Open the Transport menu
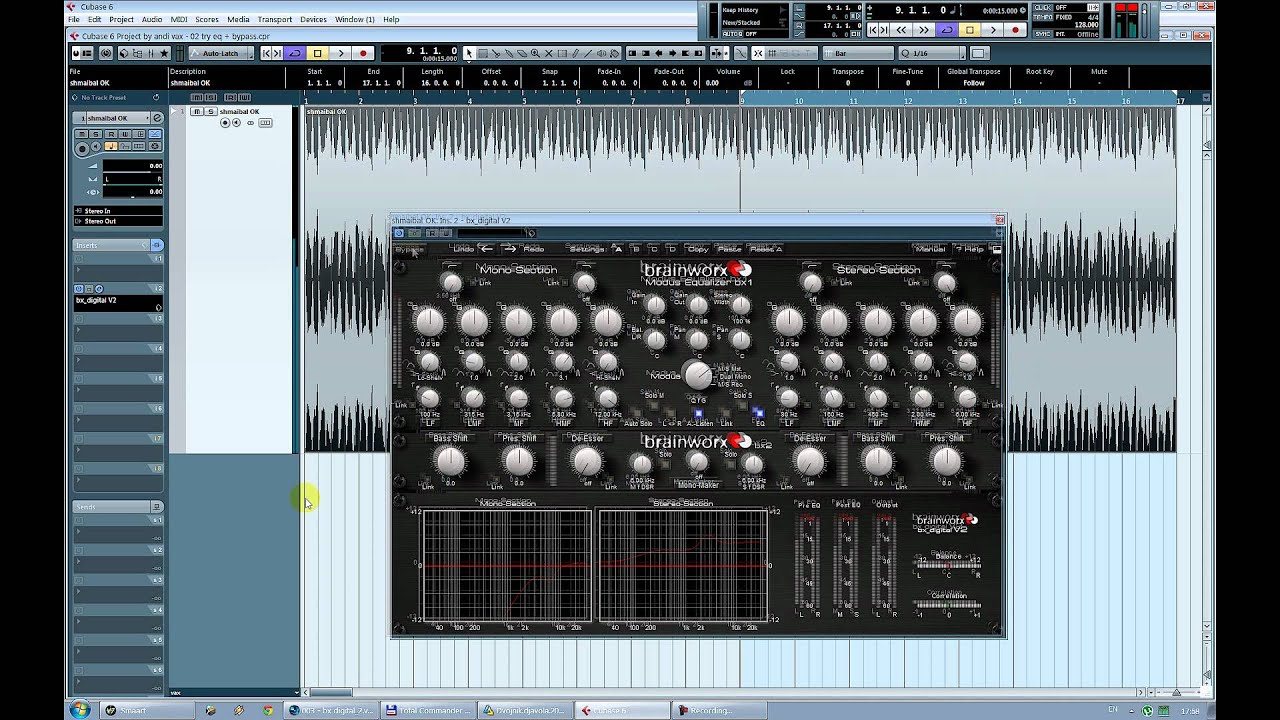This screenshot has height=720, width=1280. (x=275, y=19)
